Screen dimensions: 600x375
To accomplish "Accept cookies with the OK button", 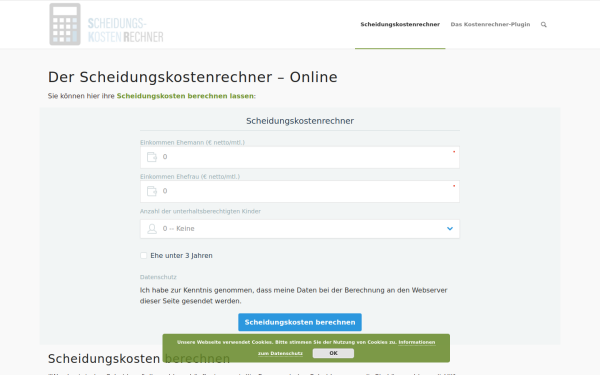I will (x=333, y=353).
